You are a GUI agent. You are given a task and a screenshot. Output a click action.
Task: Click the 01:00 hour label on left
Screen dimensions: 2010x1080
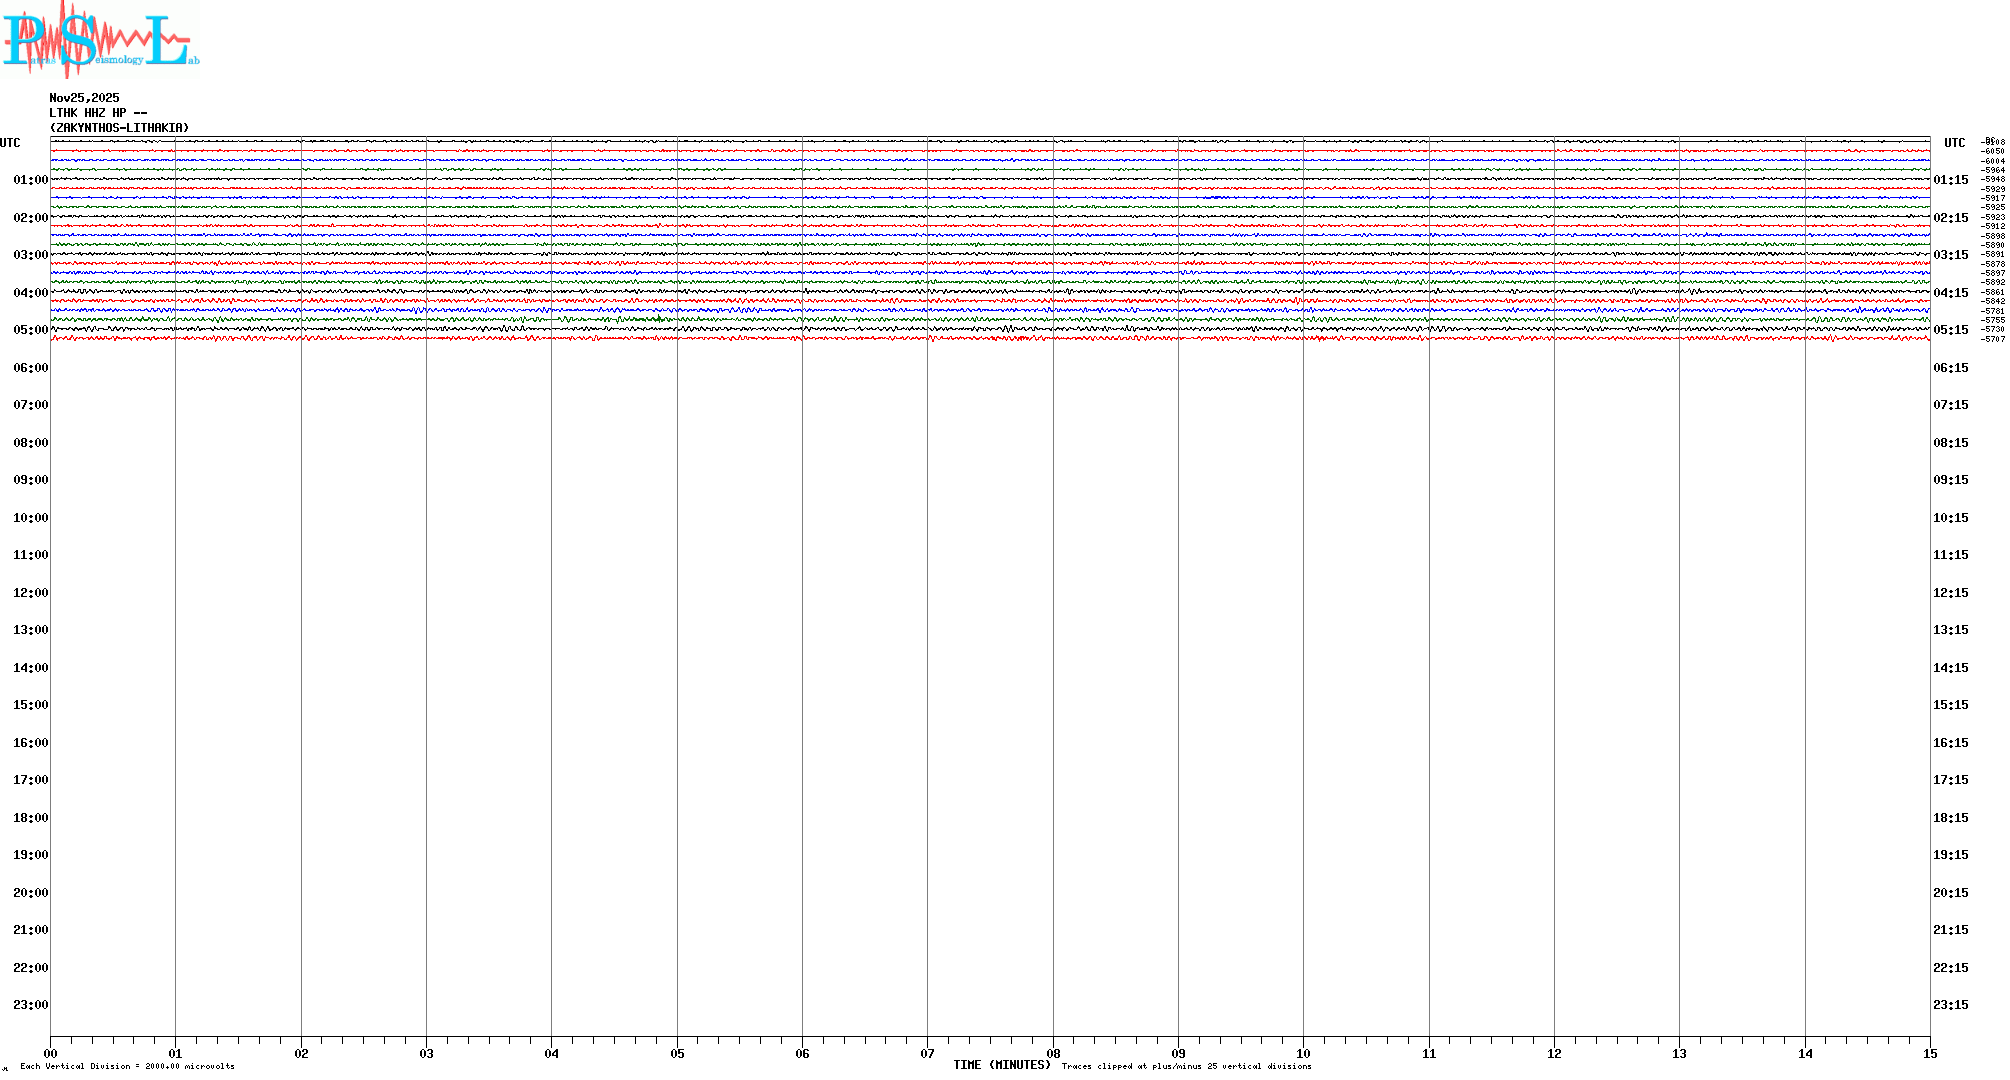[x=30, y=180]
